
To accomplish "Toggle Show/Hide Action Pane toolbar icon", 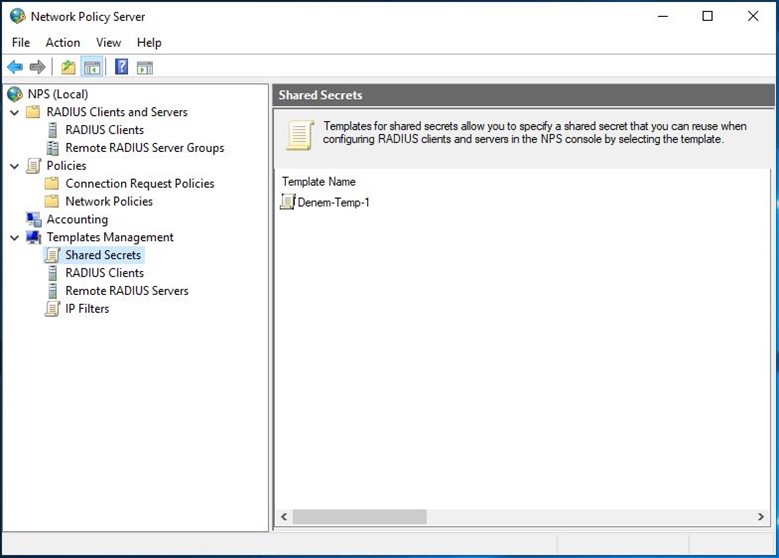I will pos(145,67).
